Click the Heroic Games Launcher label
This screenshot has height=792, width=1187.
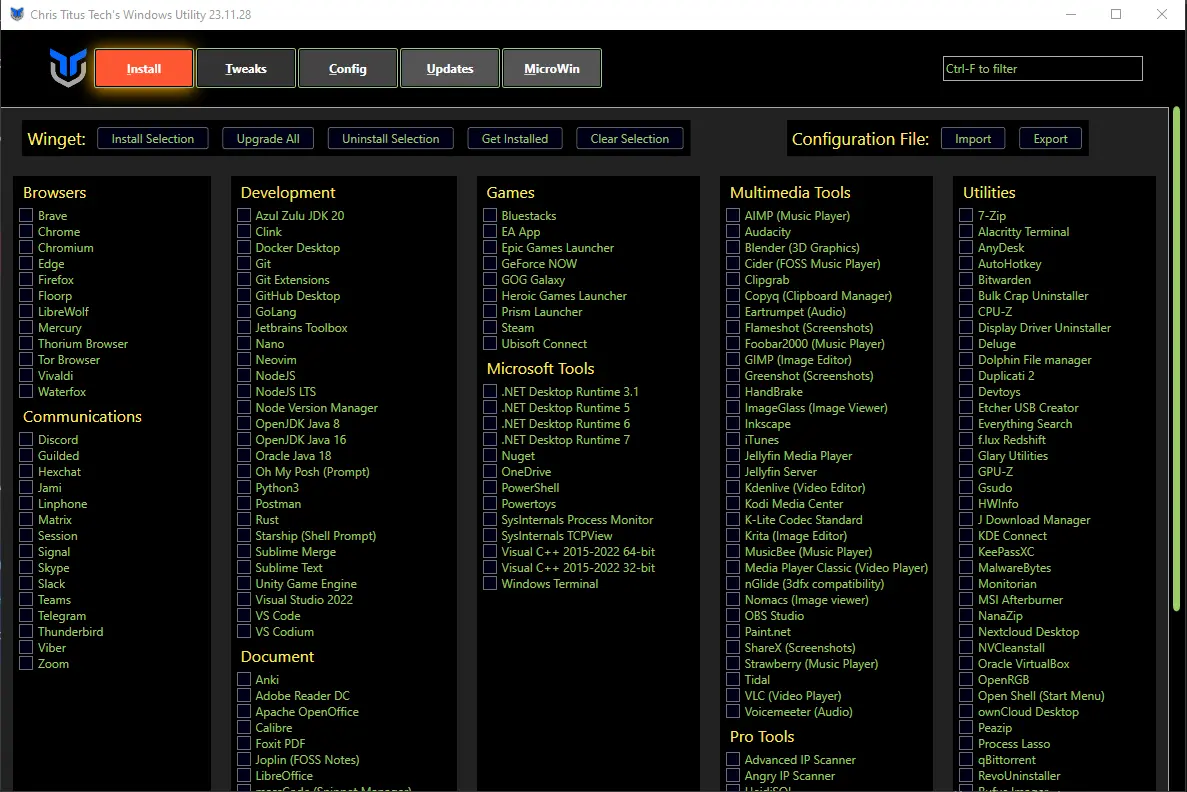(564, 296)
